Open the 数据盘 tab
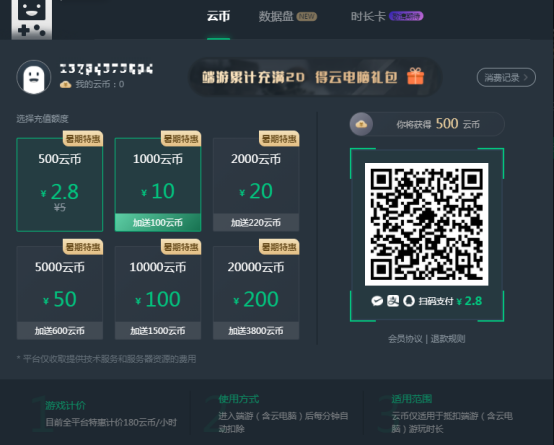 pos(276,17)
